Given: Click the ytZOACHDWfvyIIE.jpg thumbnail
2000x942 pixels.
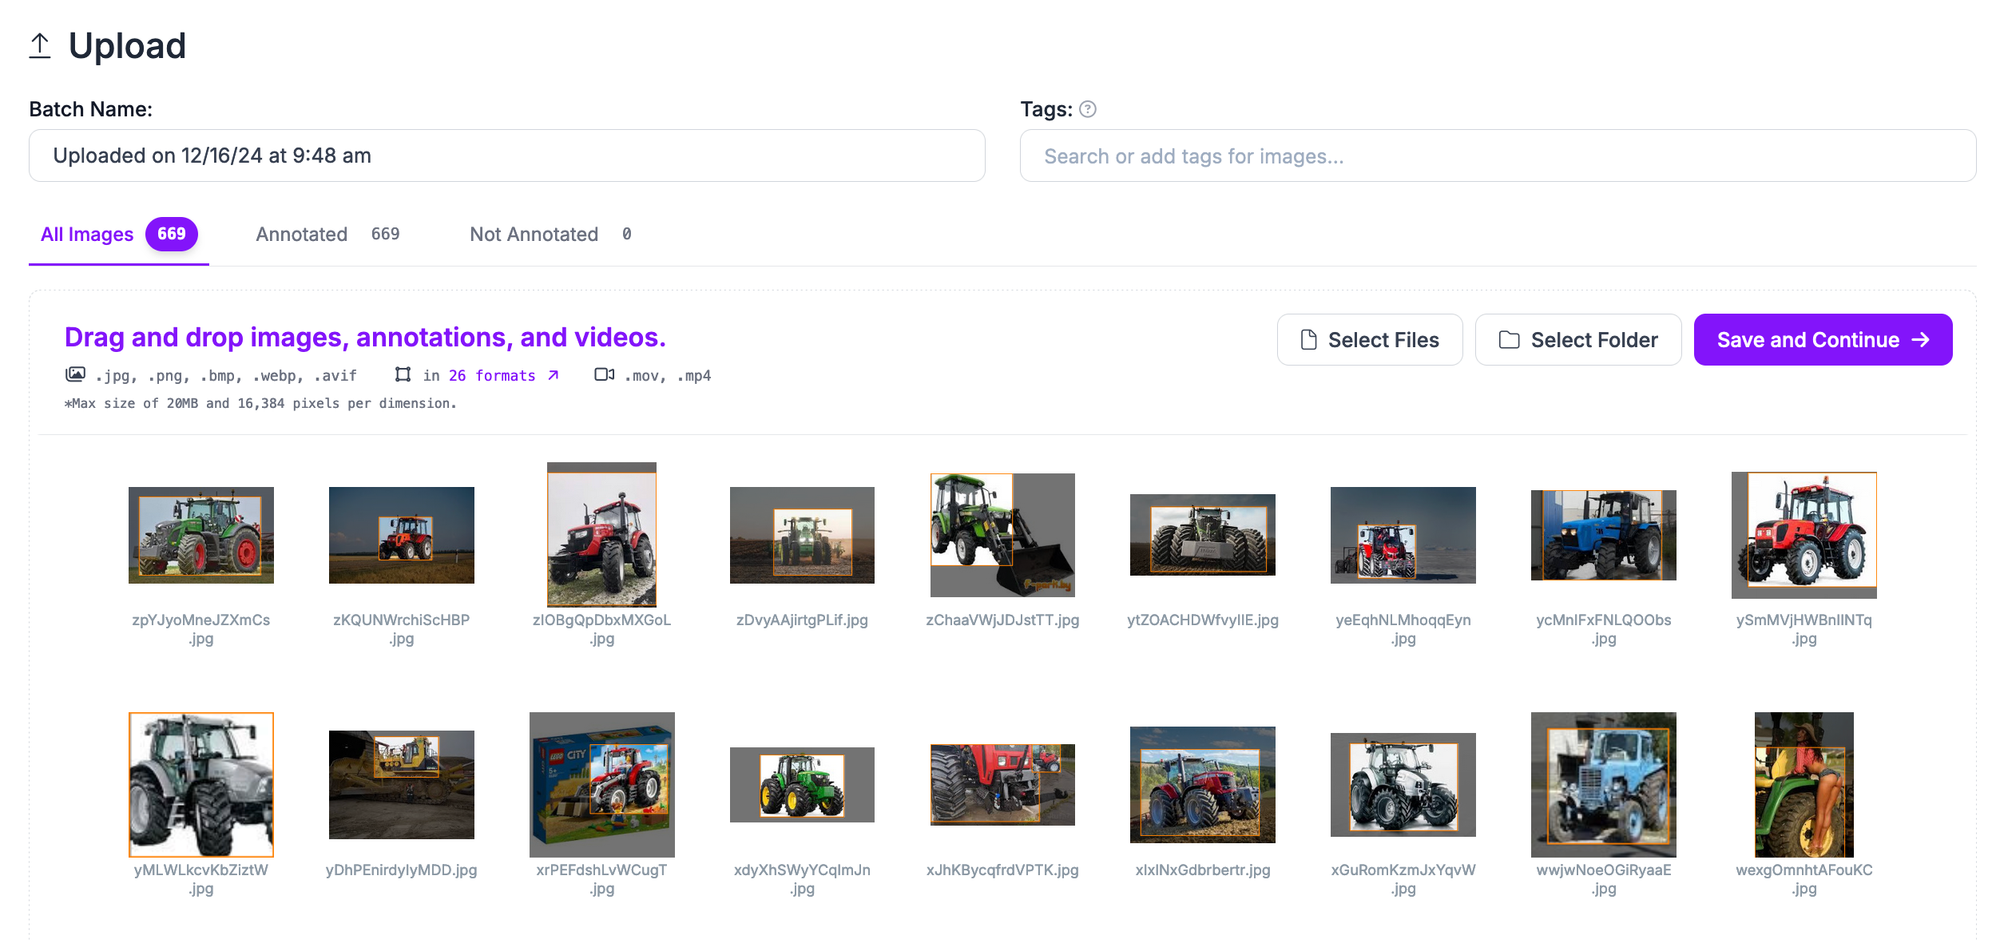Looking at the screenshot, I should click(1203, 535).
